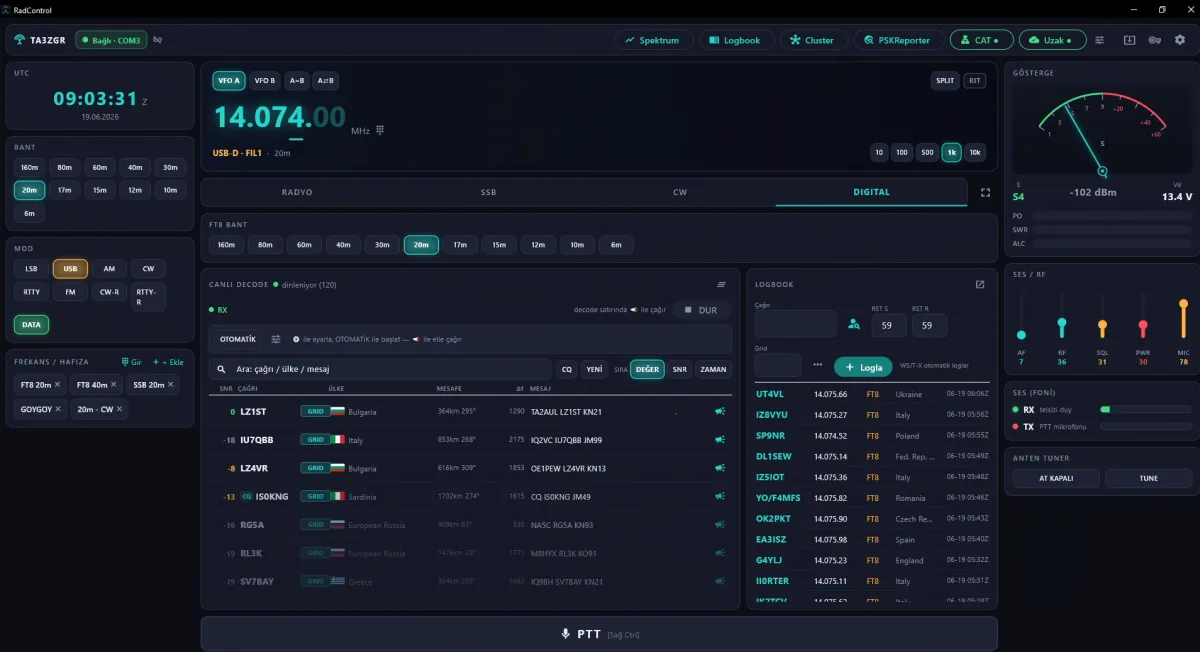The width and height of the screenshot is (1200, 652).
Task: Open auto settings sliders icon beside OTOMATİK
Action: (x=276, y=339)
